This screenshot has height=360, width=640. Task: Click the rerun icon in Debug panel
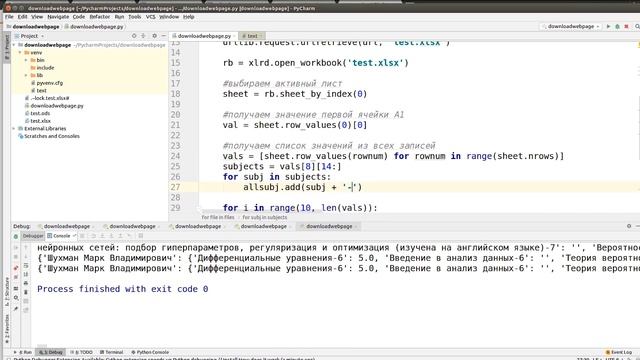click(16, 236)
